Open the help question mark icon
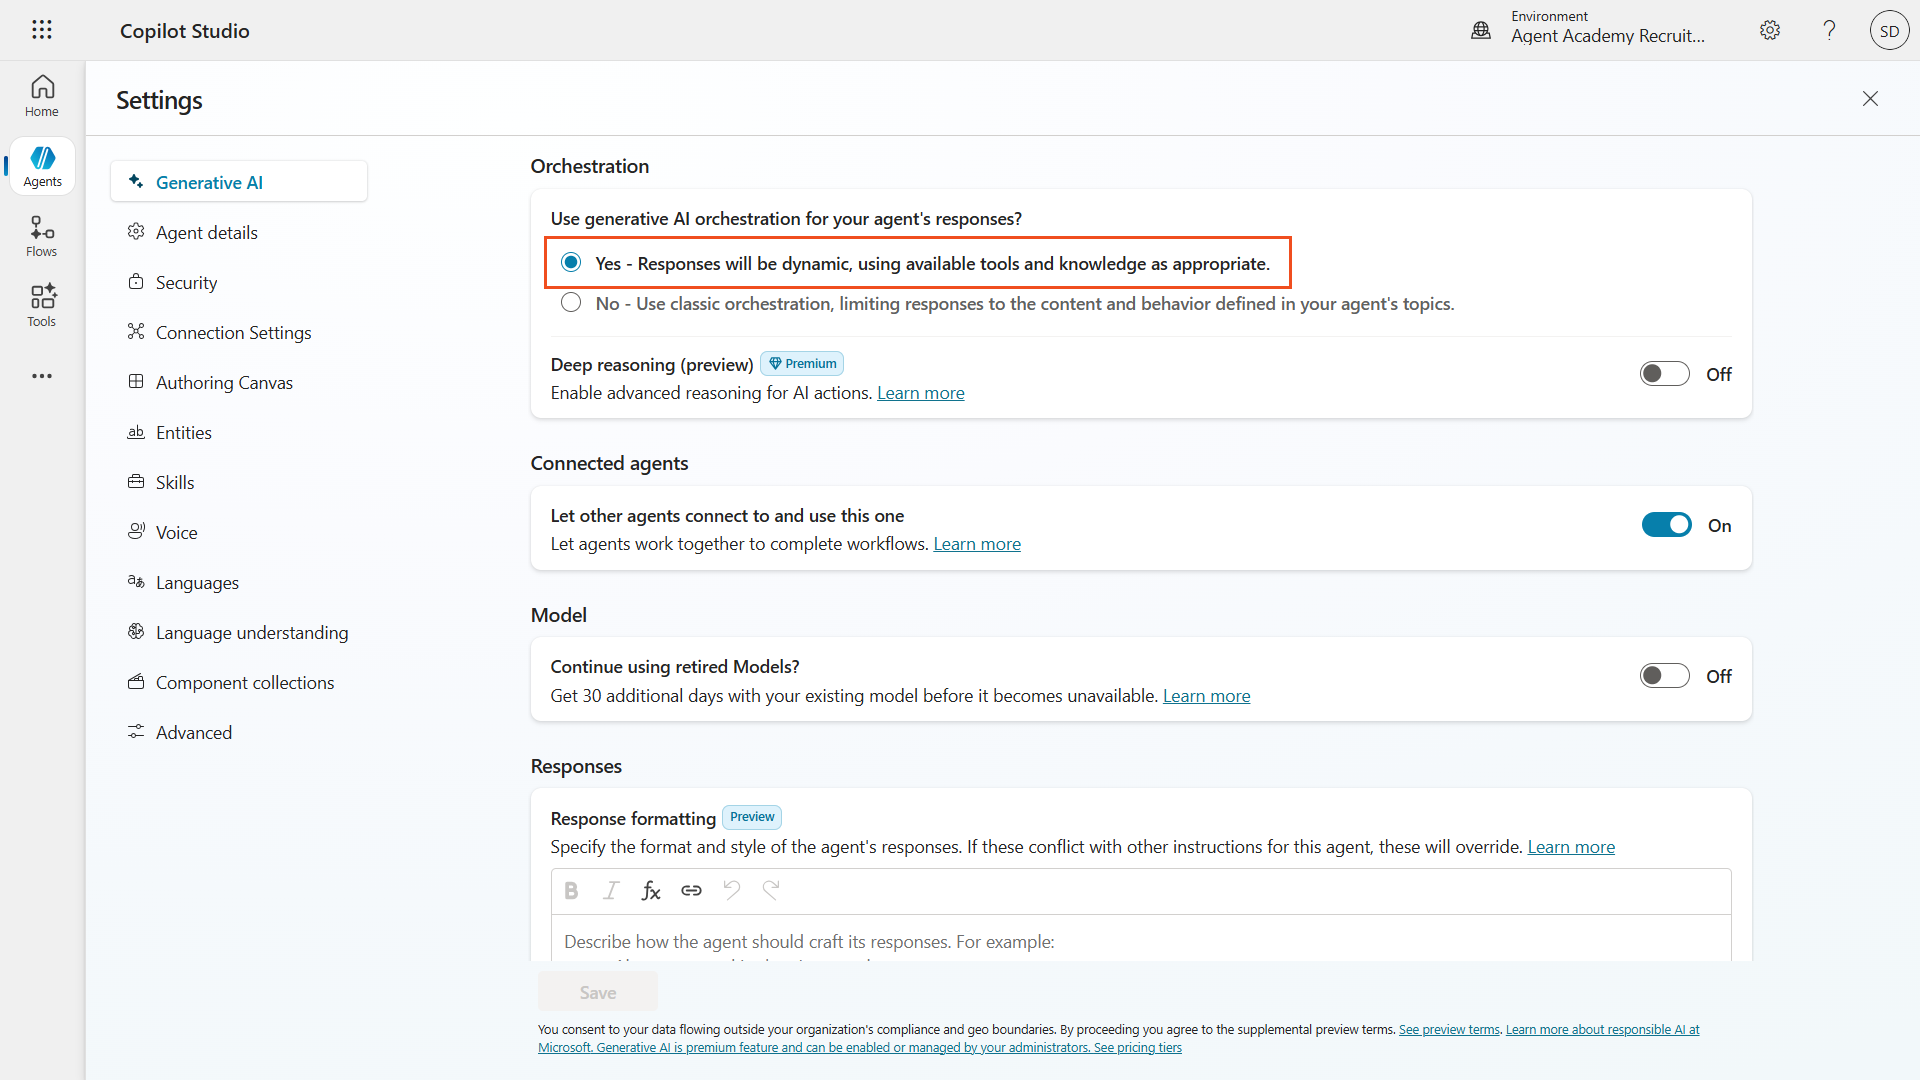This screenshot has height=1080, width=1920. click(x=1829, y=30)
